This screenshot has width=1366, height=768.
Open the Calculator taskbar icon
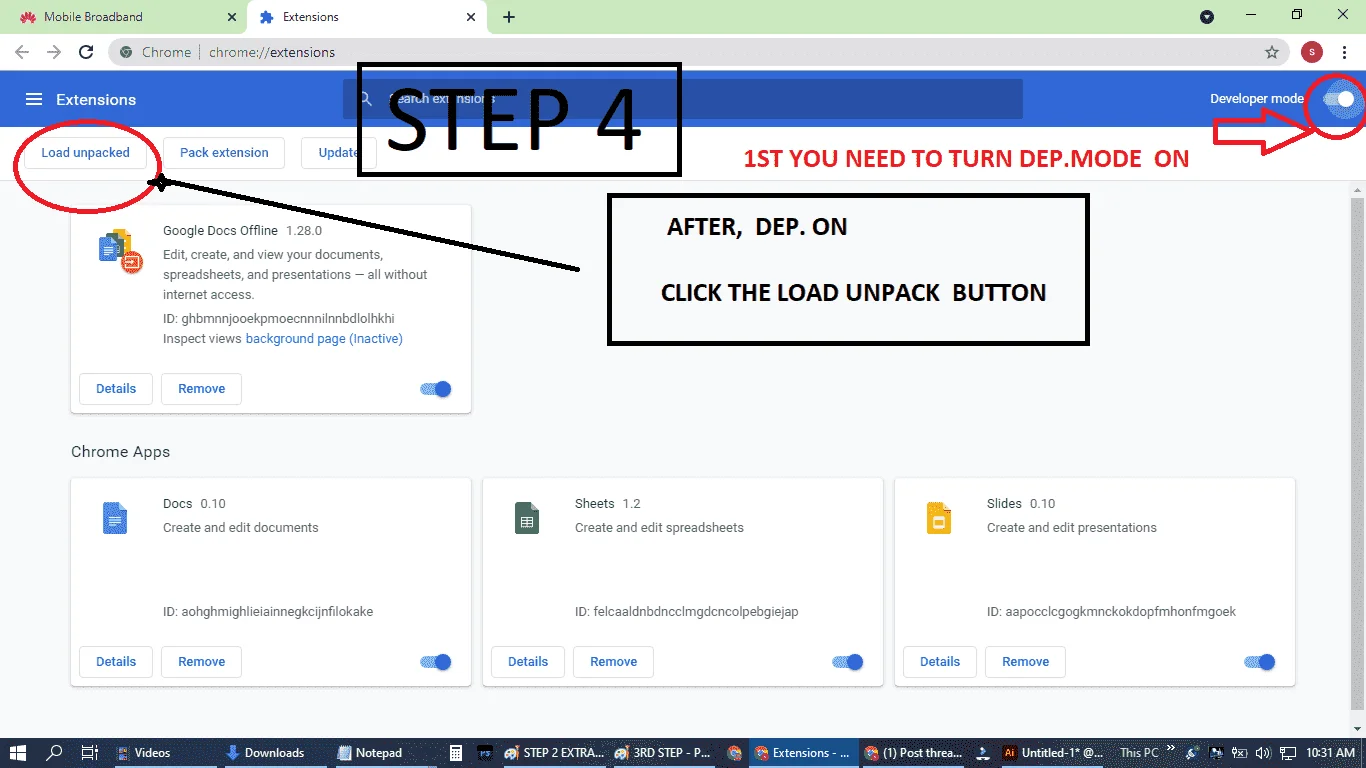[x=456, y=753]
